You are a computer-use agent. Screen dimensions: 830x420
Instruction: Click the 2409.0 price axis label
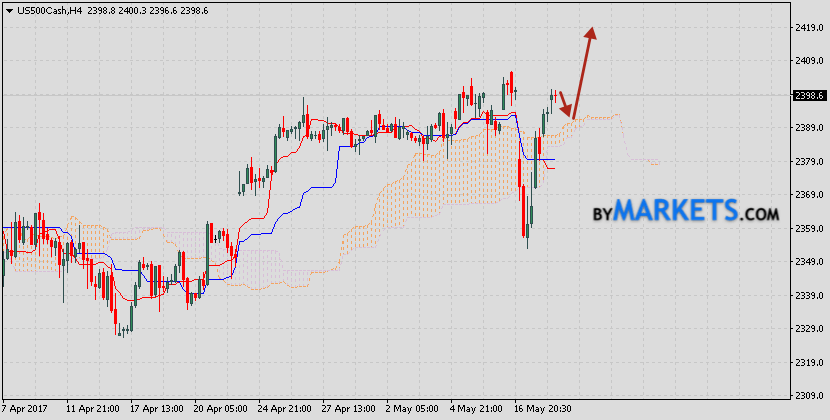pyautogui.click(x=808, y=61)
